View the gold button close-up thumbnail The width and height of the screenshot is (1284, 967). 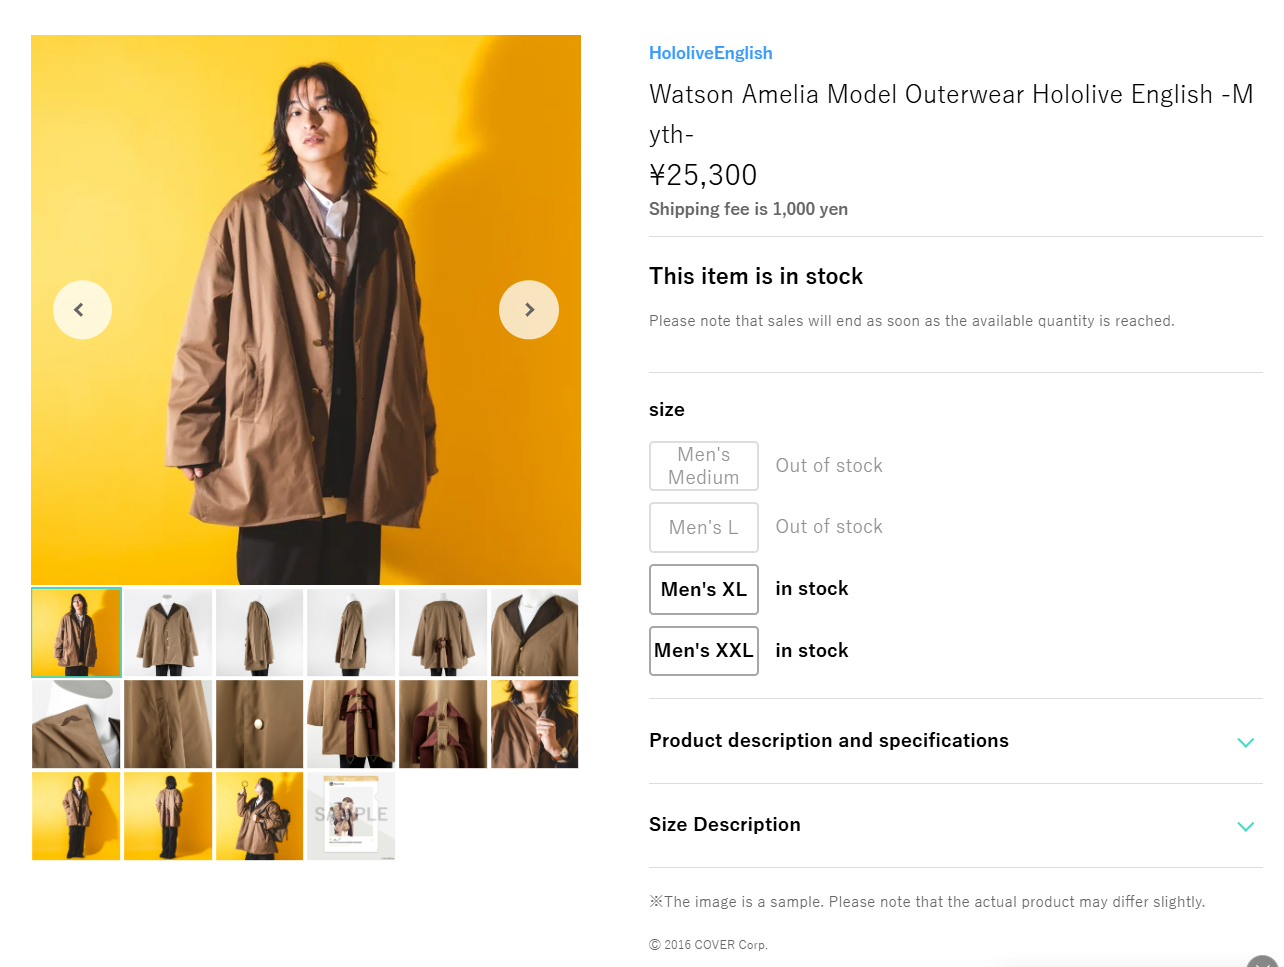pyautogui.click(x=260, y=724)
